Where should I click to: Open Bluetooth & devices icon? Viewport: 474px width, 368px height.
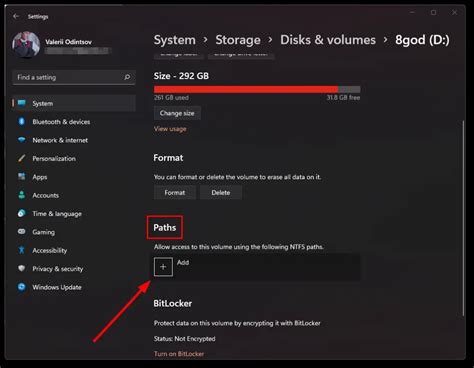tap(22, 121)
